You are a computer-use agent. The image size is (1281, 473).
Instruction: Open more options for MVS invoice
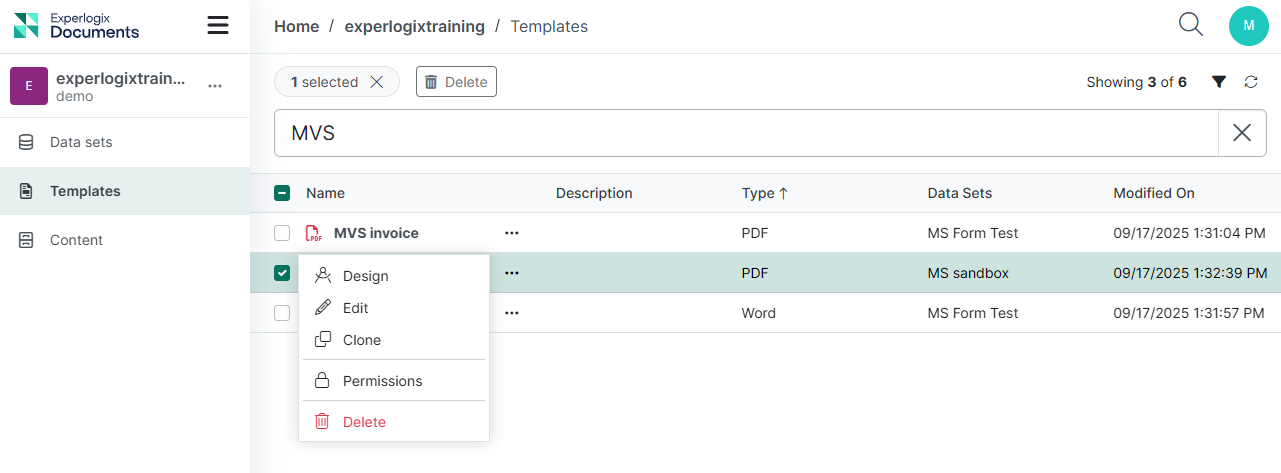(512, 233)
